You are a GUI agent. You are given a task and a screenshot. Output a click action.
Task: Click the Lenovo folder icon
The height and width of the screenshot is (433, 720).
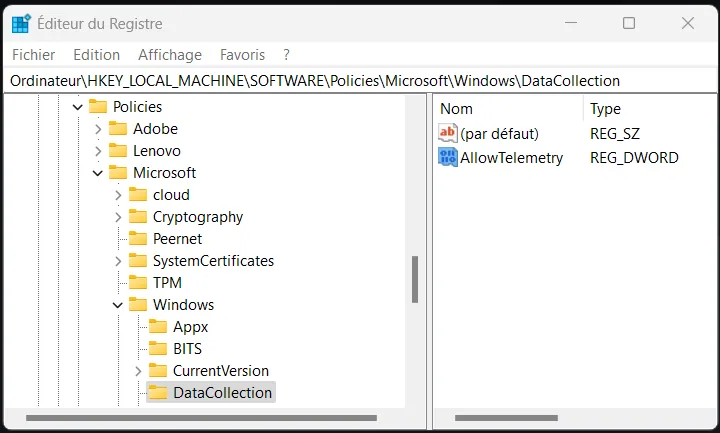pos(118,151)
